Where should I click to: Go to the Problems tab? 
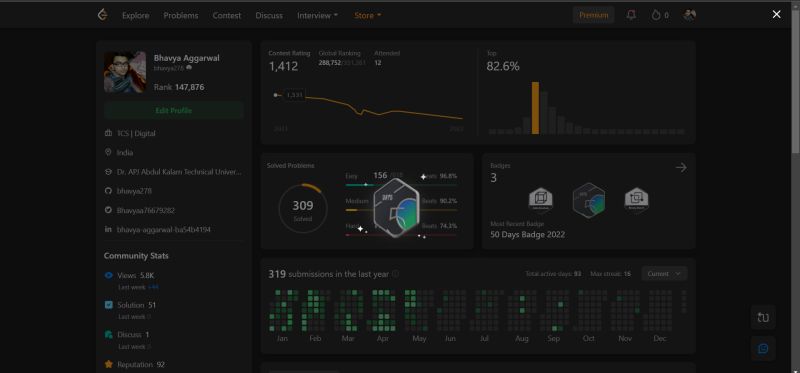tap(181, 15)
